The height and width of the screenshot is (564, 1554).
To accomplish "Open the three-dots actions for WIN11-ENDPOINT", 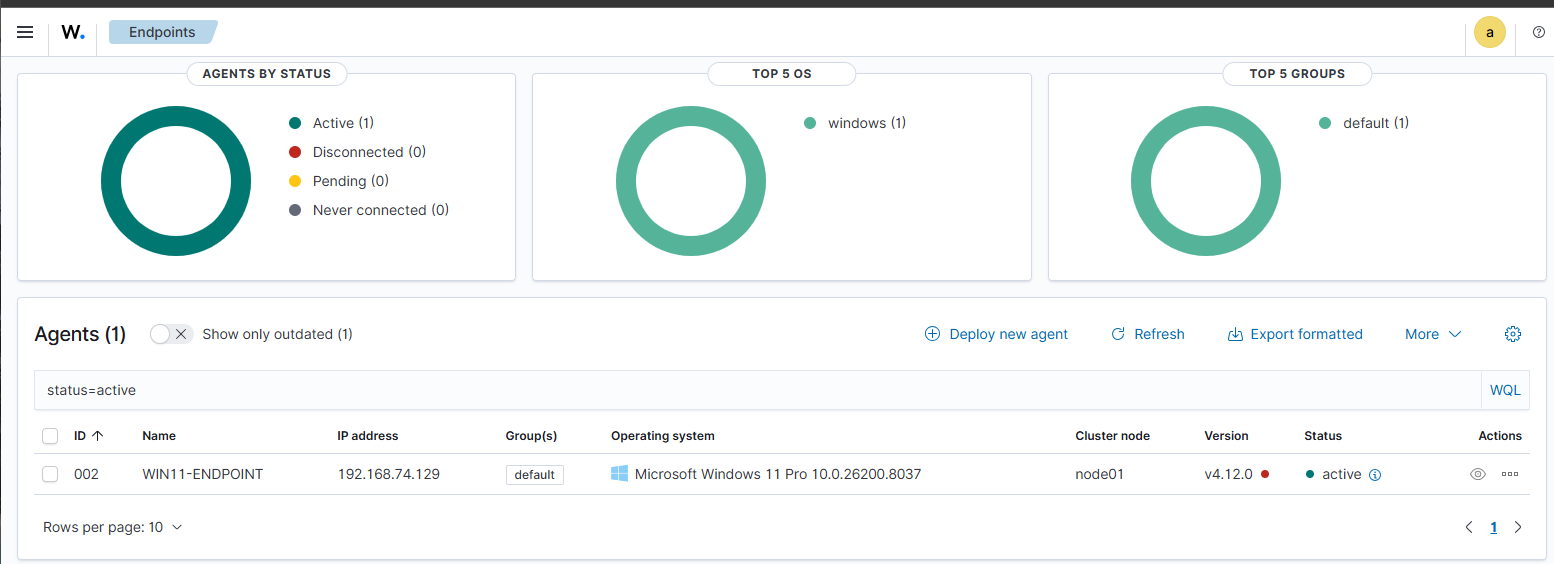I will point(1510,474).
